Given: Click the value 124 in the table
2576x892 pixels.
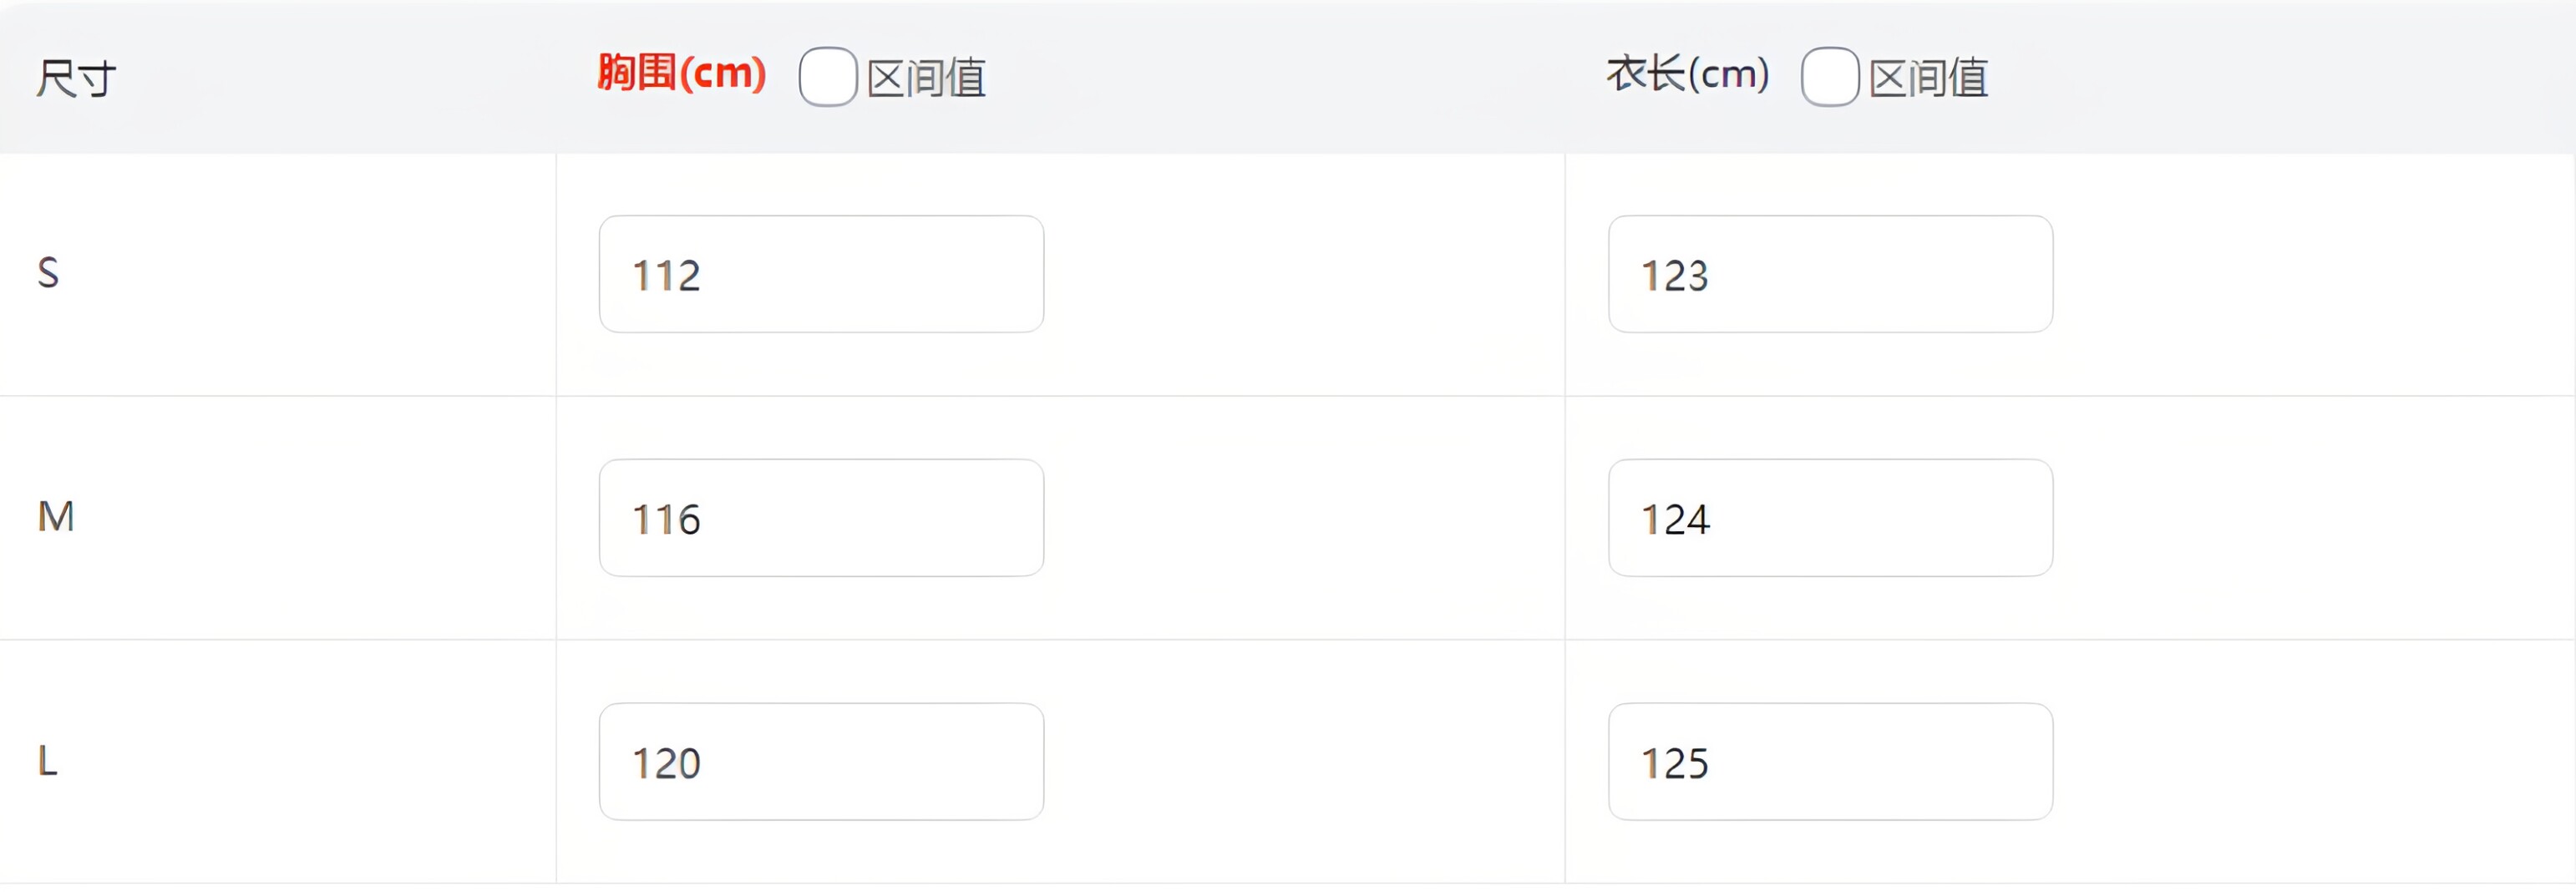Looking at the screenshot, I should pos(1675,520).
